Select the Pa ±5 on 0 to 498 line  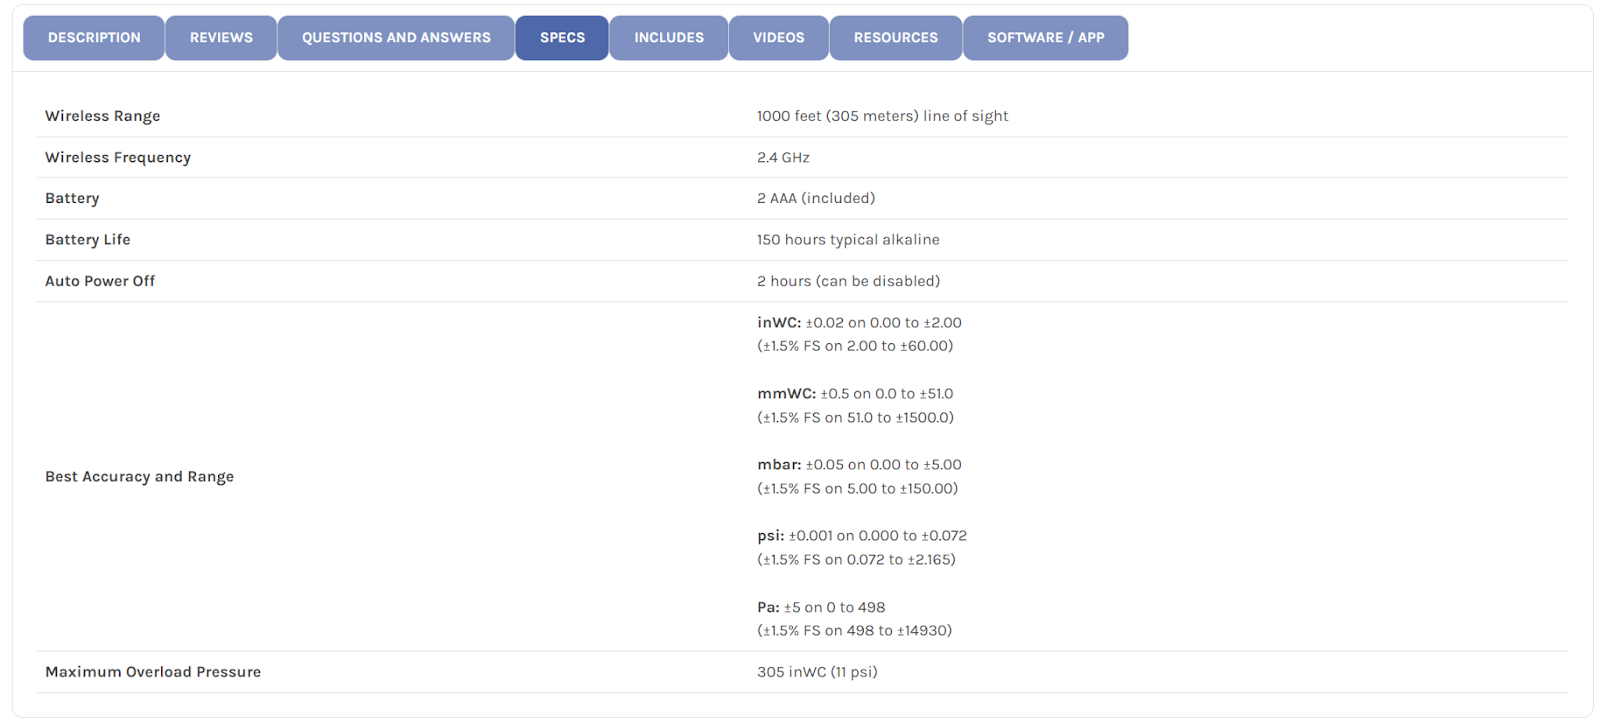pos(821,607)
